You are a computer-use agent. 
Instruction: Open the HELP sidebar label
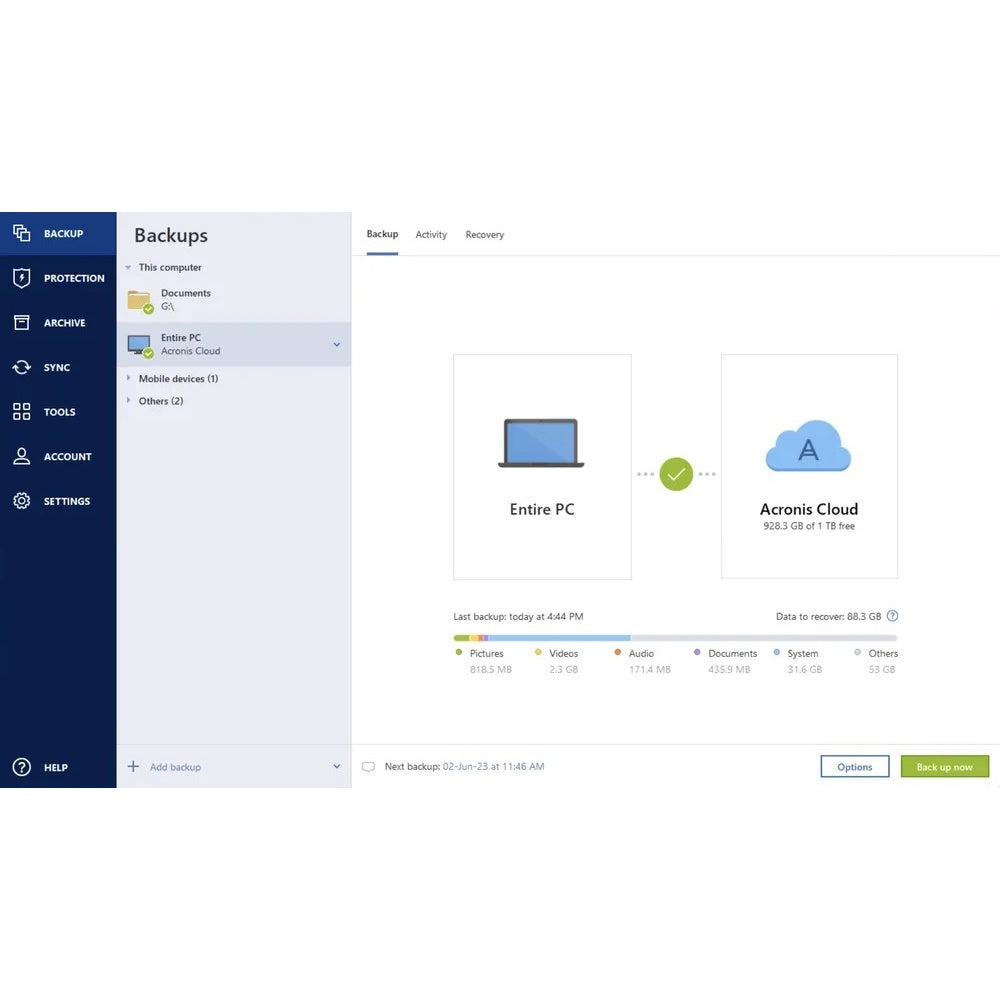coord(55,767)
